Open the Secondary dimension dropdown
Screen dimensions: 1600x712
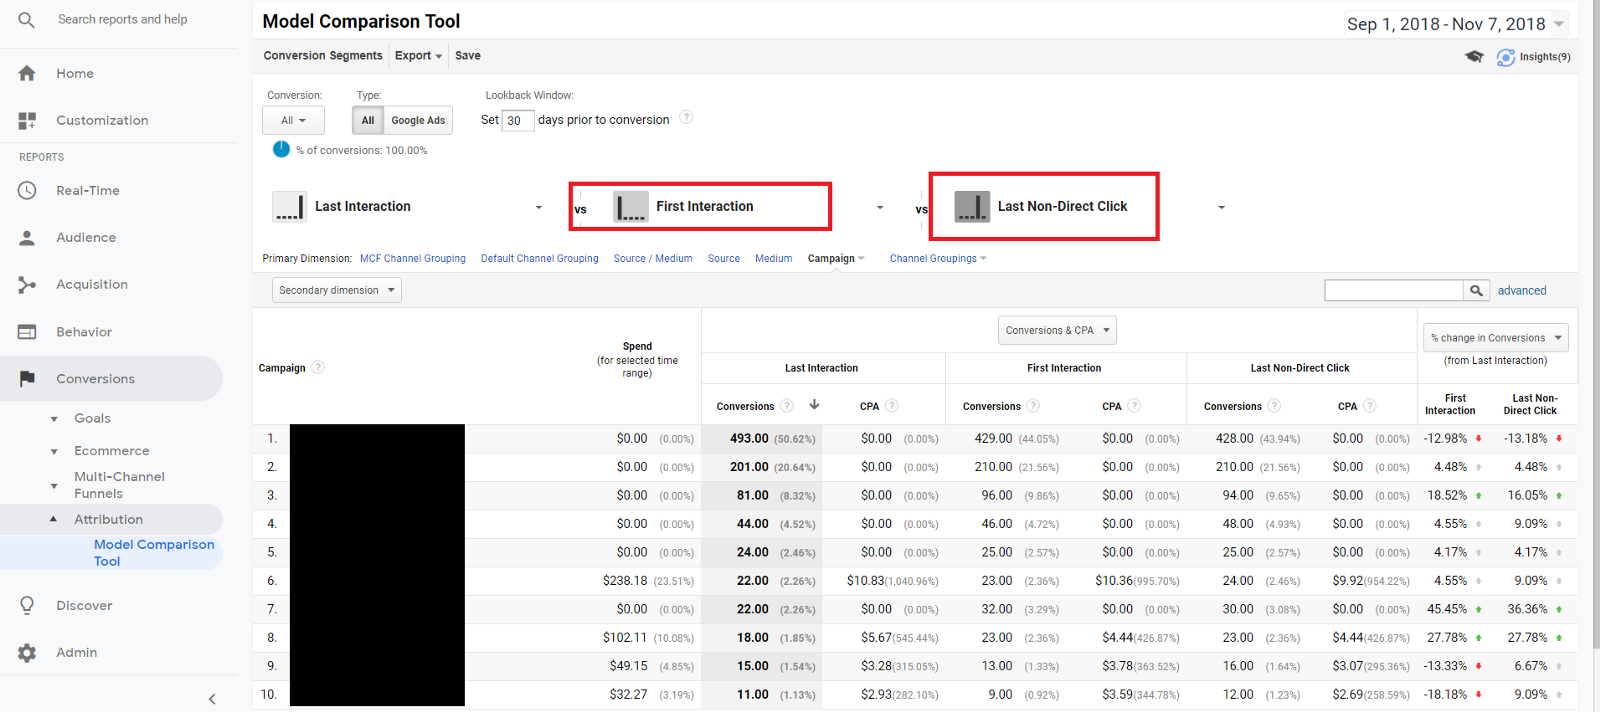click(336, 290)
